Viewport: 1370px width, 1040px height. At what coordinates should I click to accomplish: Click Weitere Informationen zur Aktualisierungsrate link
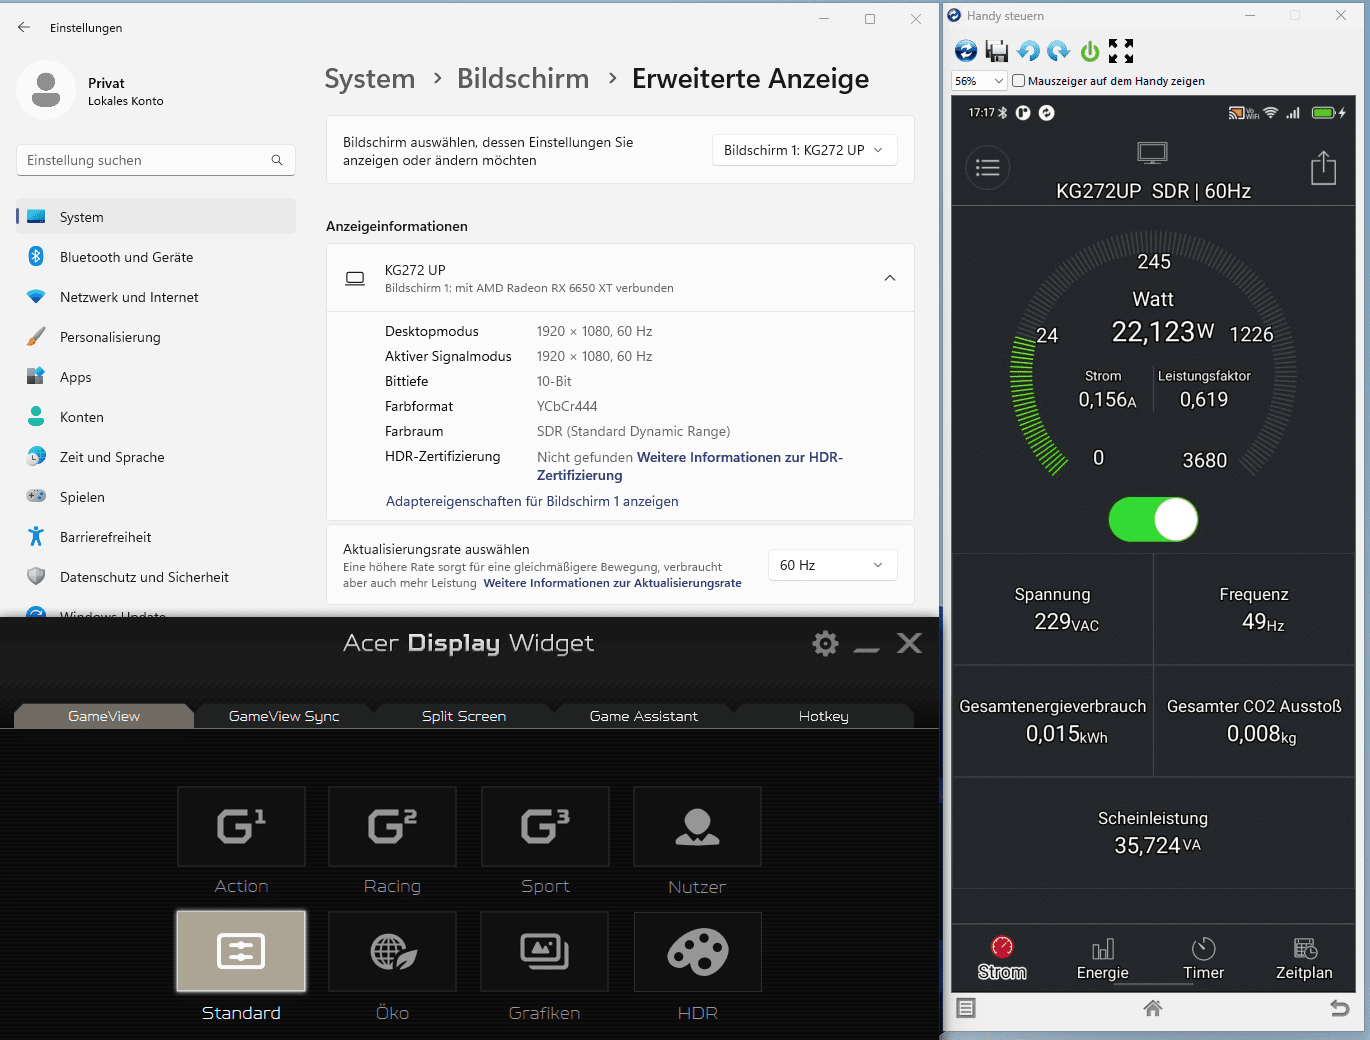click(x=612, y=583)
